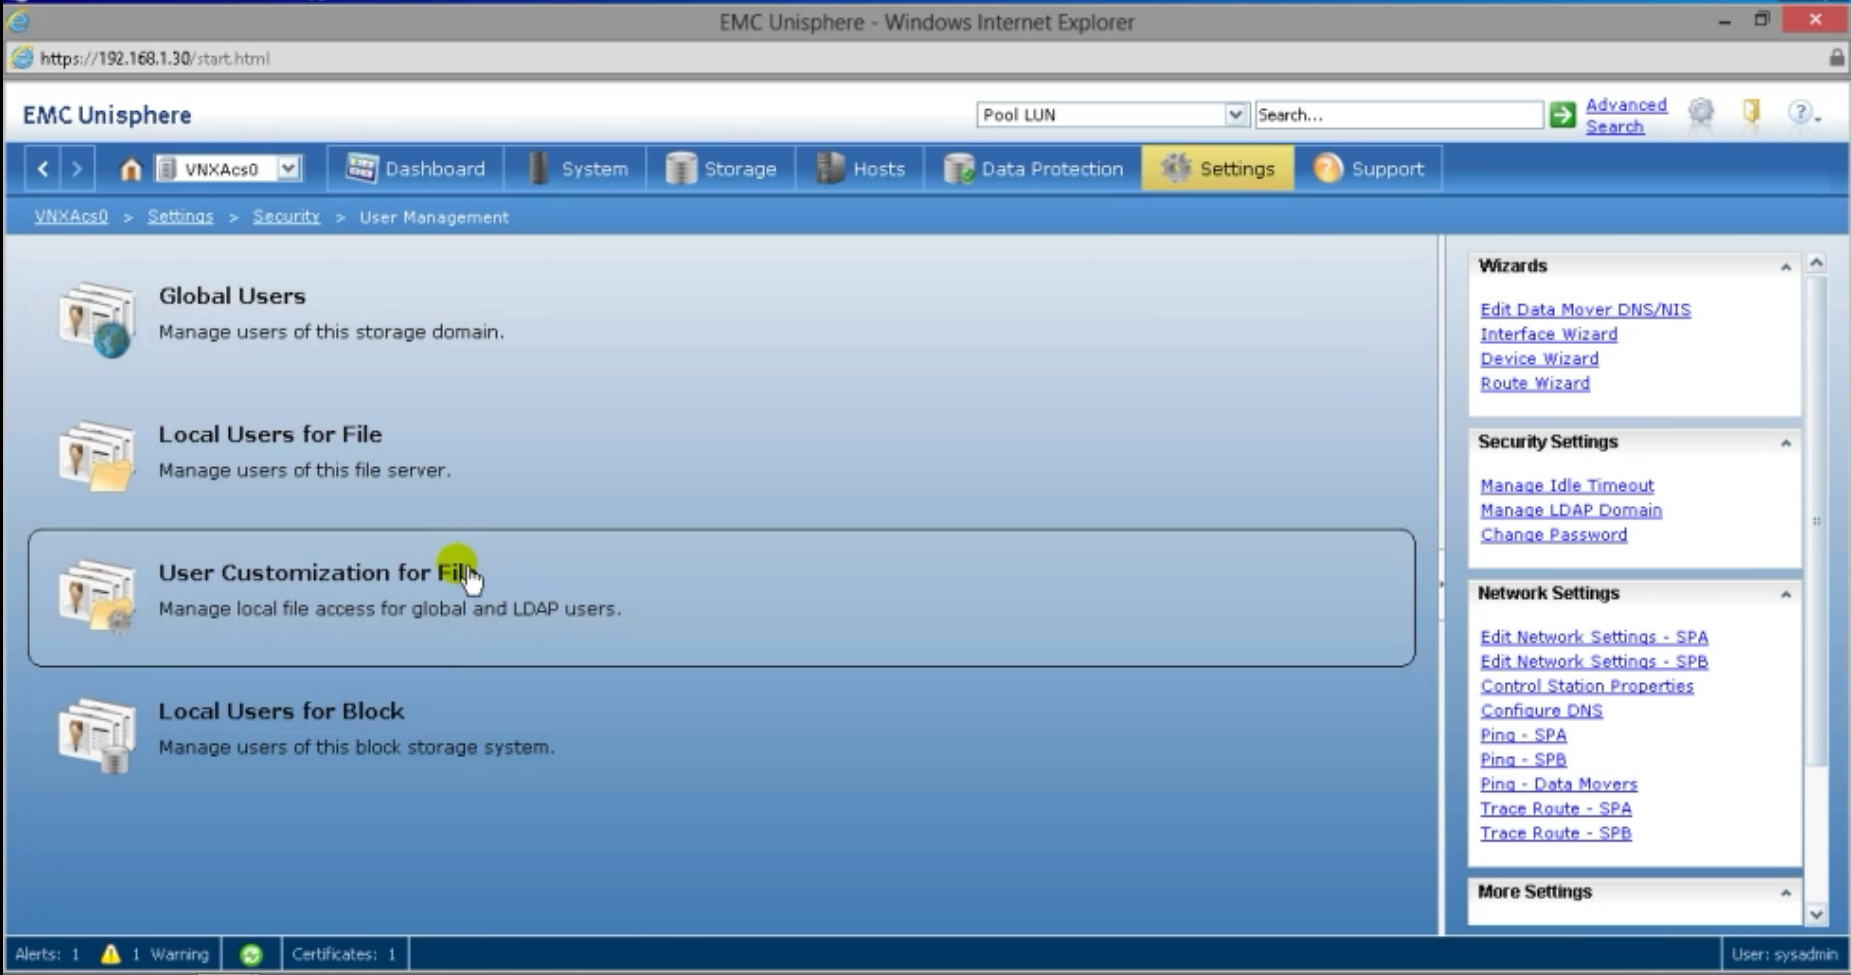Open Local Users for File heading

coord(270,434)
